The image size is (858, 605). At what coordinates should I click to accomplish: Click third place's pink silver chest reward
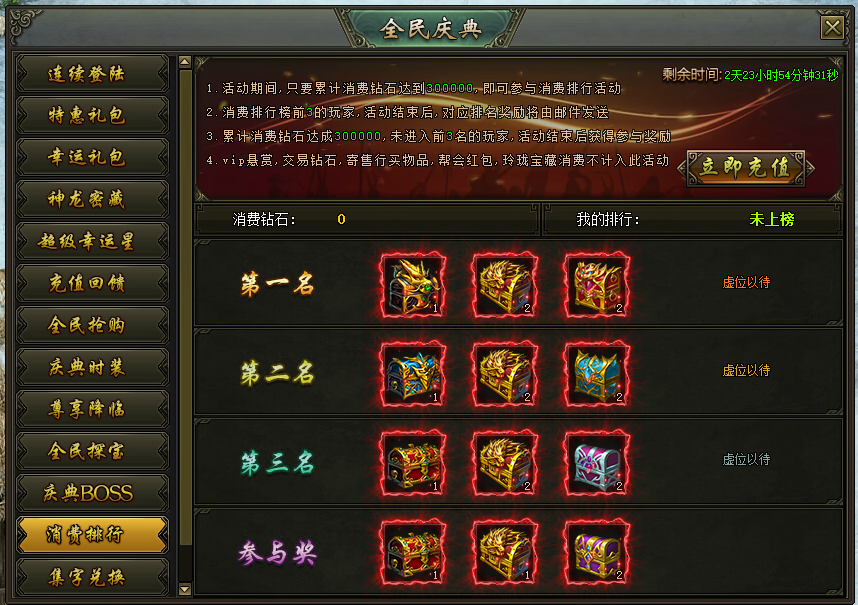(x=596, y=464)
